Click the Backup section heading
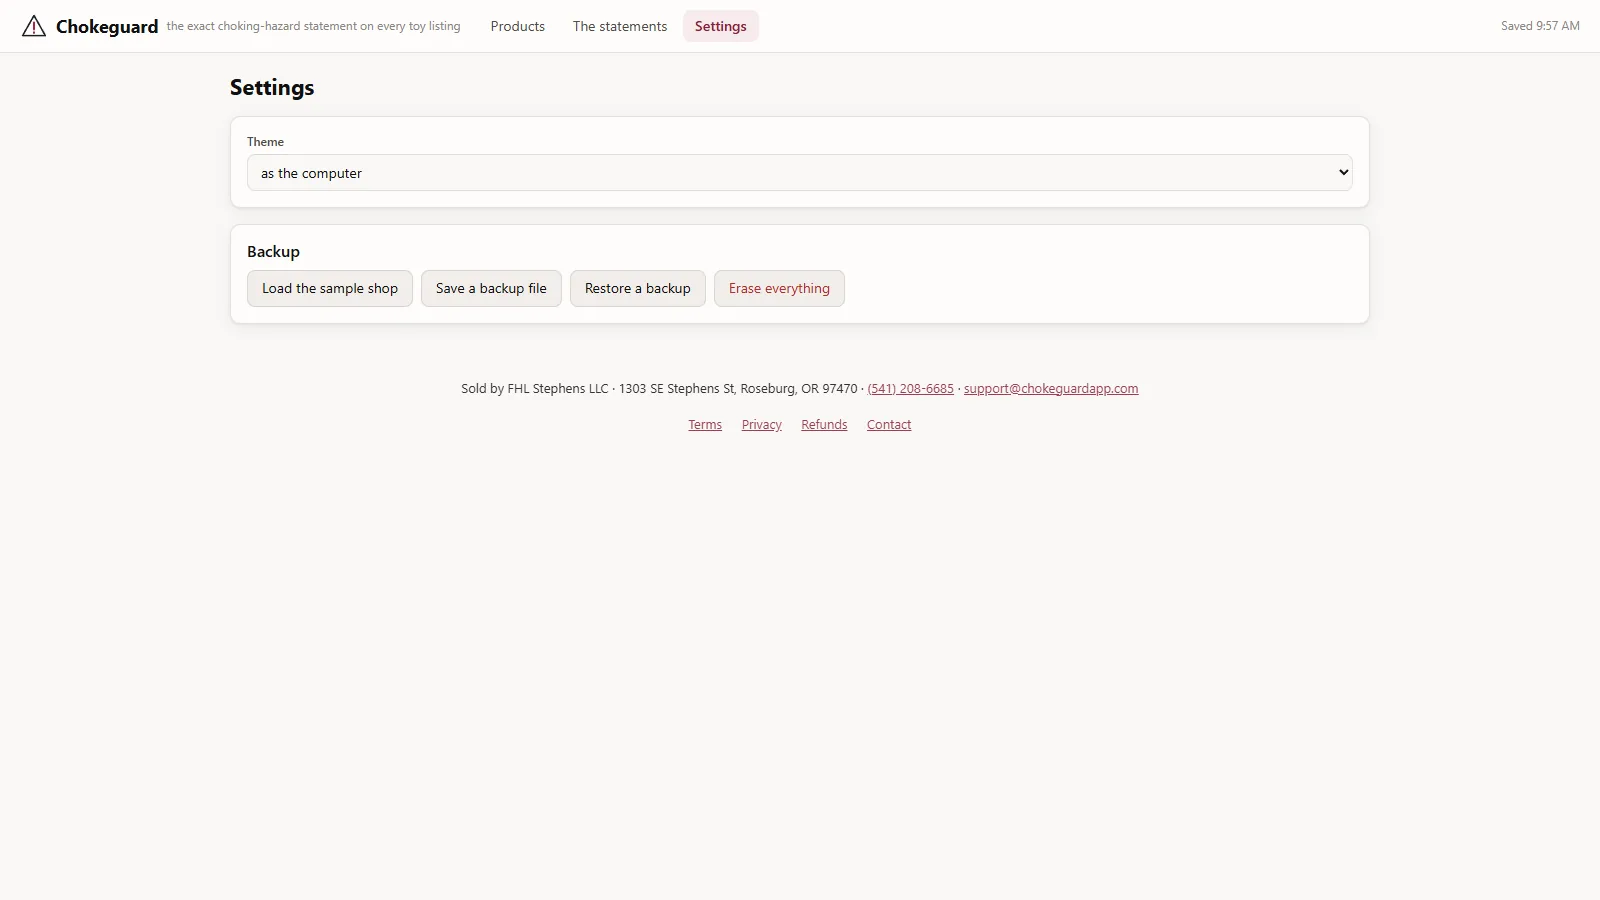The width and height of the screenshot is (1600, 900). (273, 252)
